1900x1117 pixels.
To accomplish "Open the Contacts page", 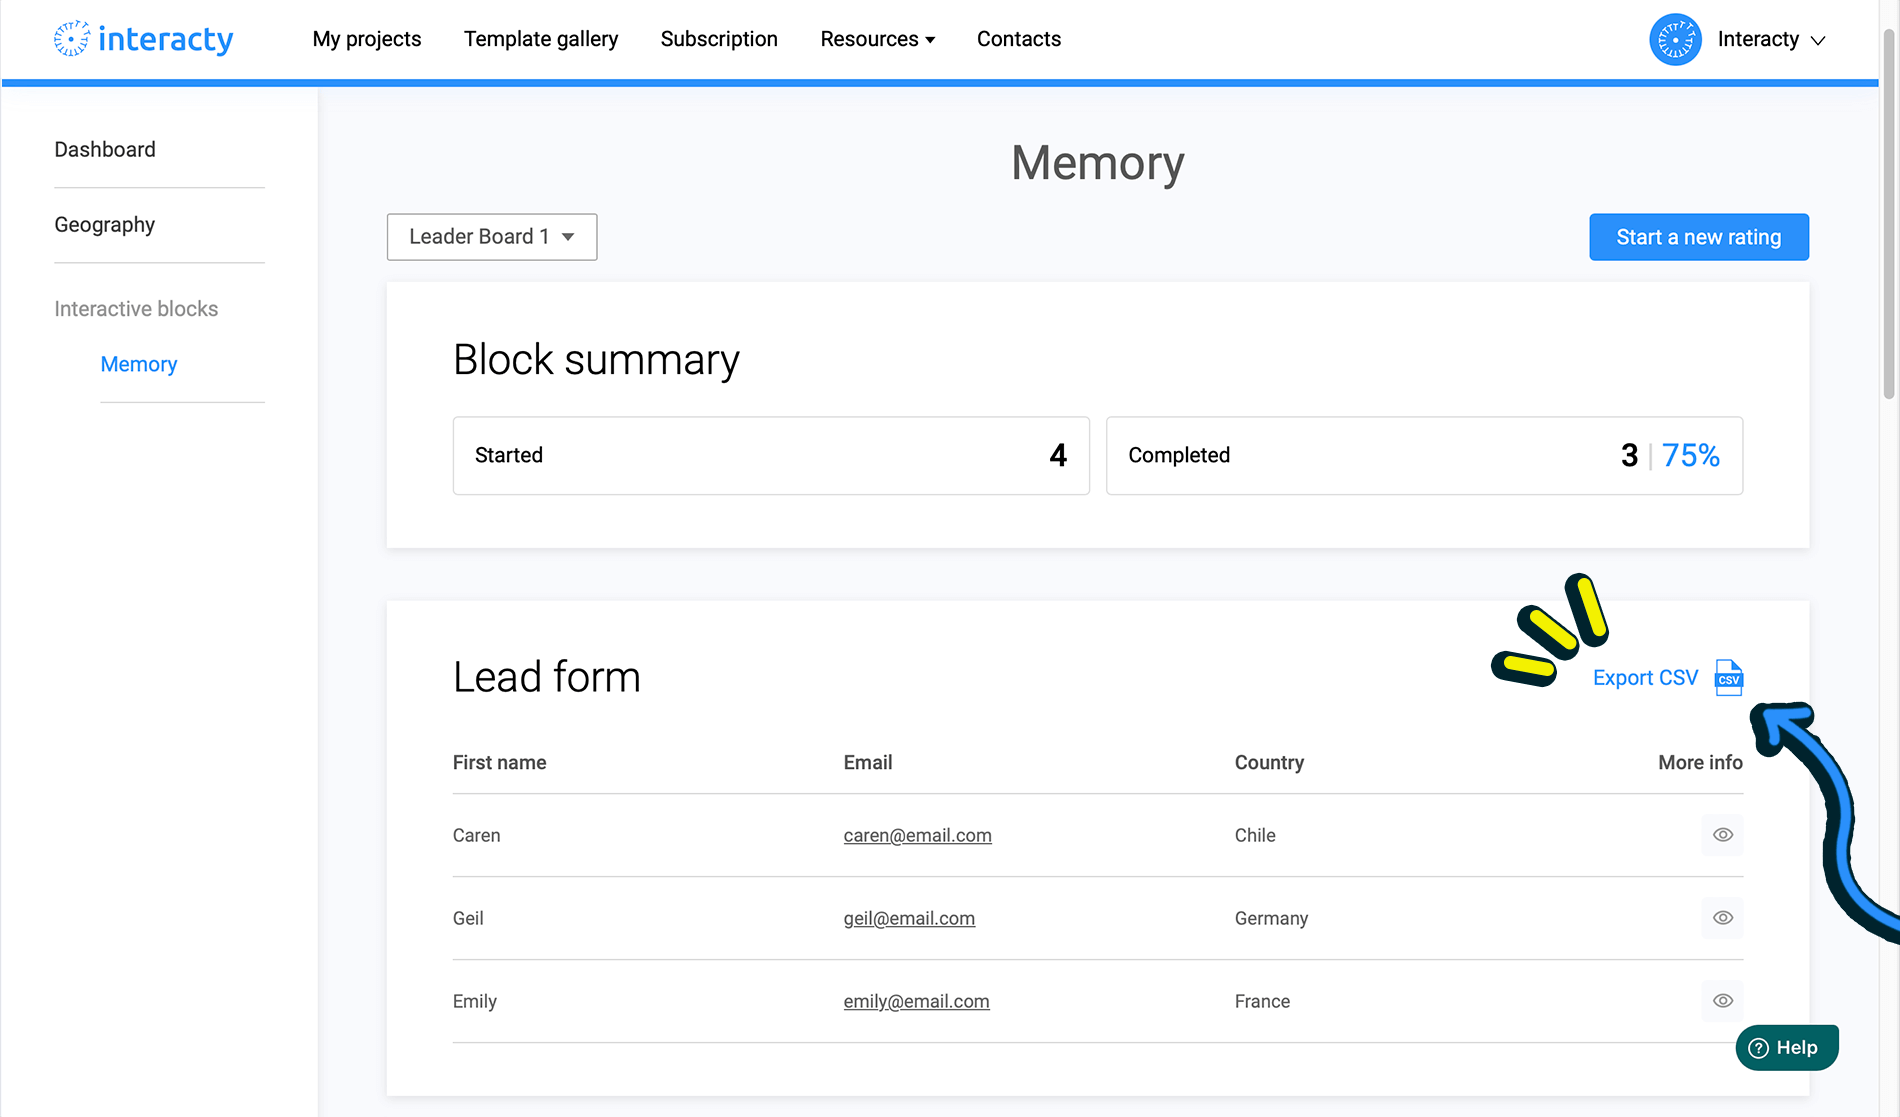I will [x=1019, y=39].
